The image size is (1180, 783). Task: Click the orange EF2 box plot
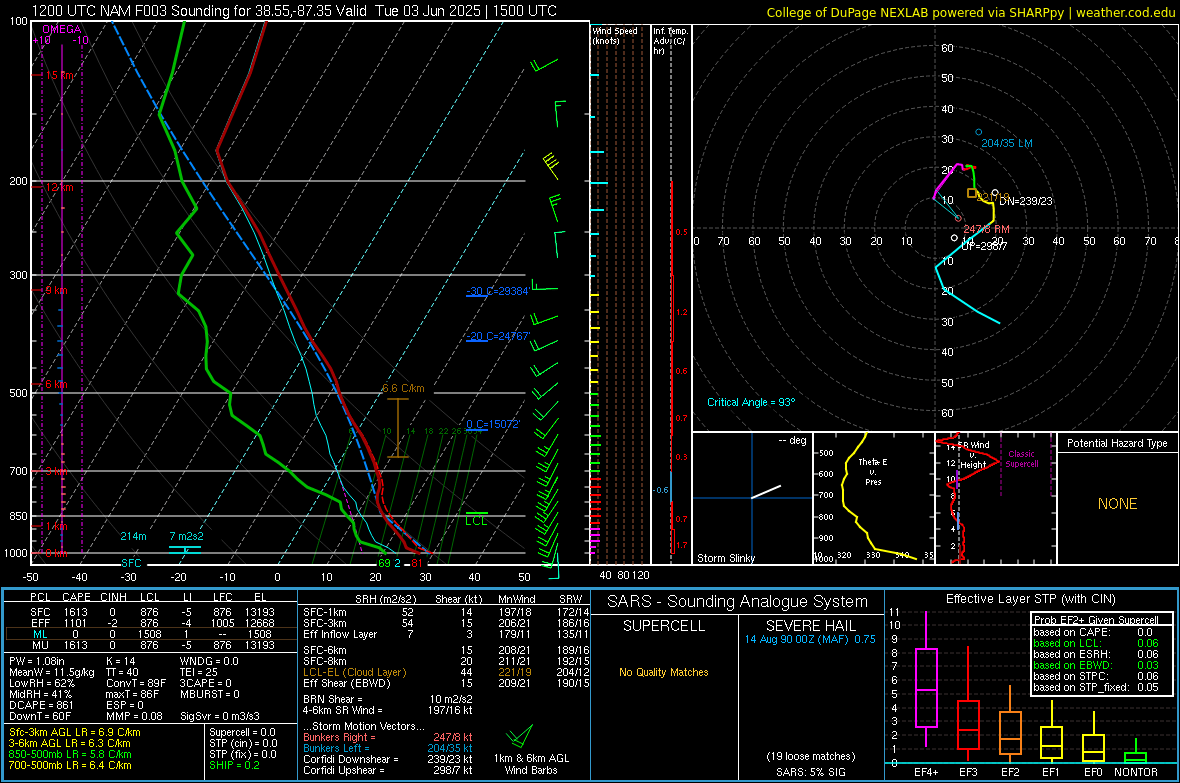pos(1010,724)
